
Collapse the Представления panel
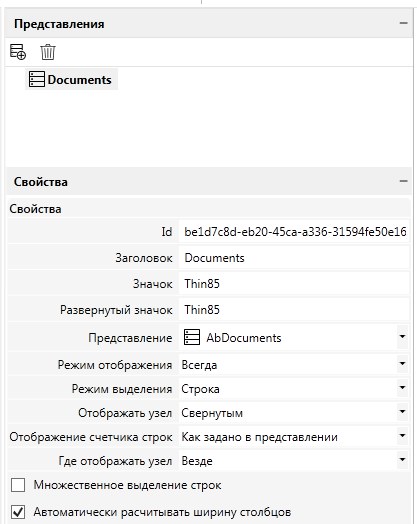403,23
